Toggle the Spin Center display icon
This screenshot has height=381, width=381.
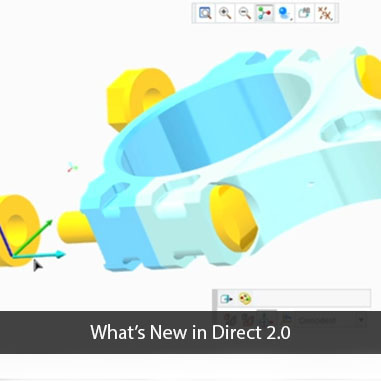click(265, 13)
